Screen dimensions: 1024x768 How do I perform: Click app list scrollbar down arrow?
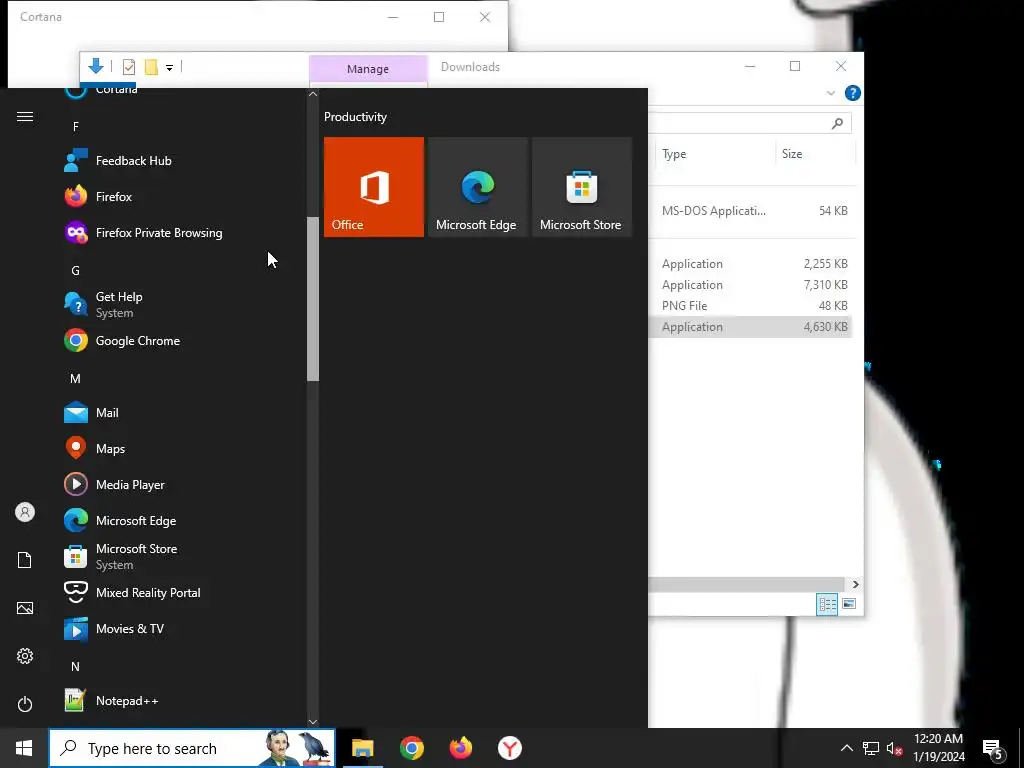tap(313, 722)
